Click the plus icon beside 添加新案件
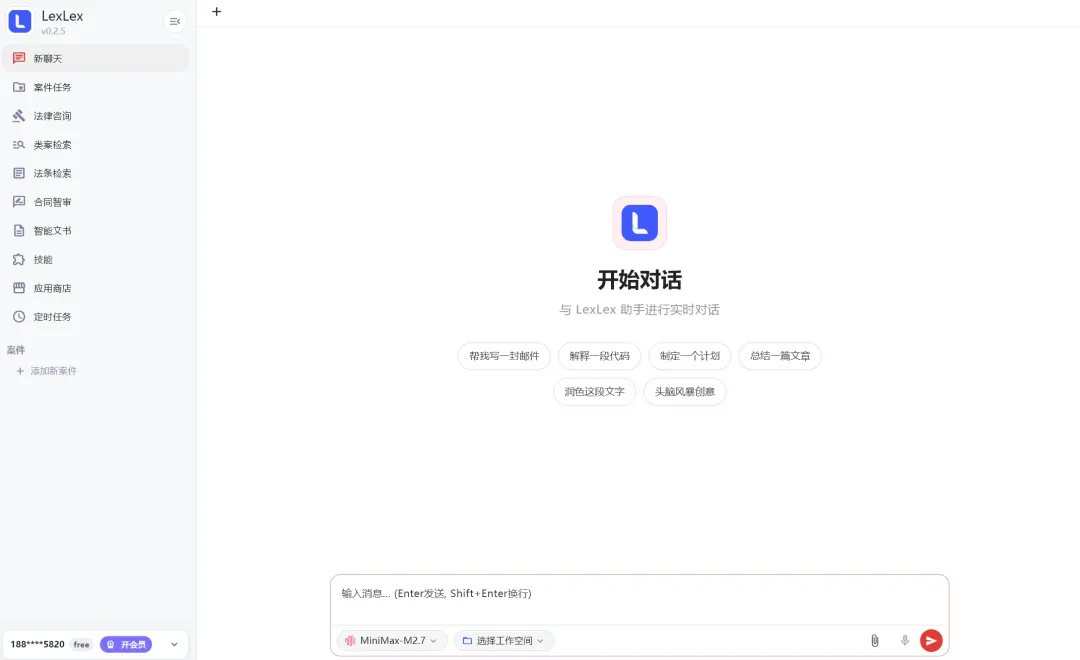The image size is (1080, 660). click(x=20, y=371)
